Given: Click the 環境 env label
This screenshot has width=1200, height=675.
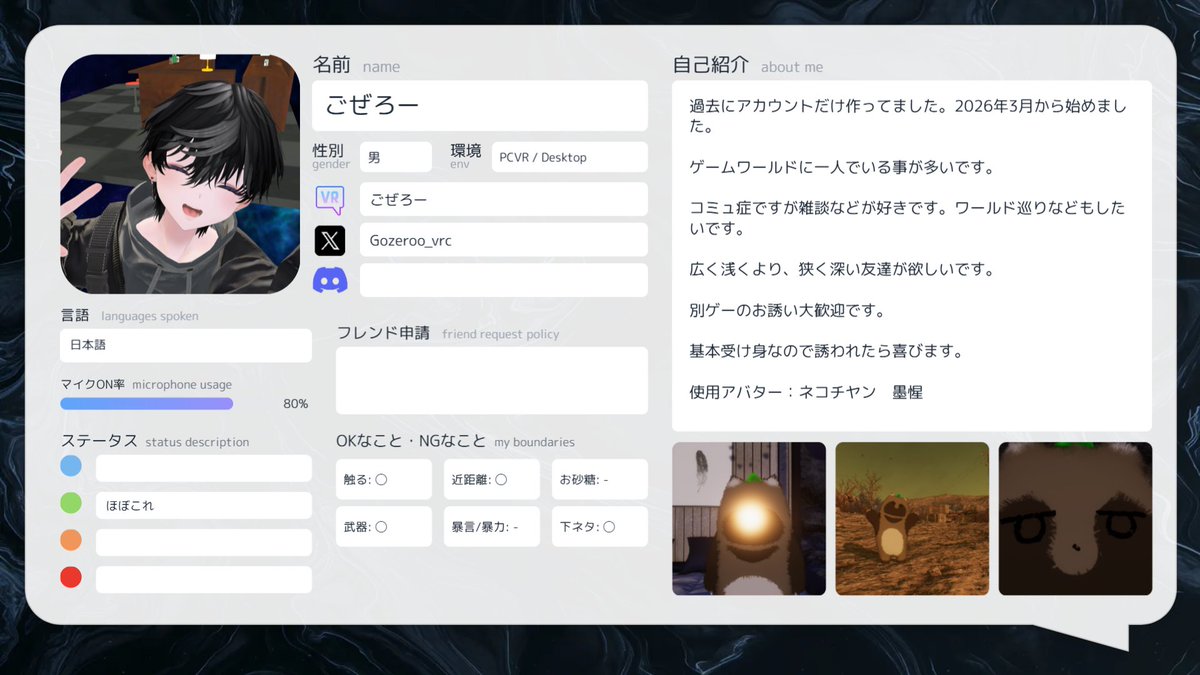Looking at the screenshot, I should (466, 155).
